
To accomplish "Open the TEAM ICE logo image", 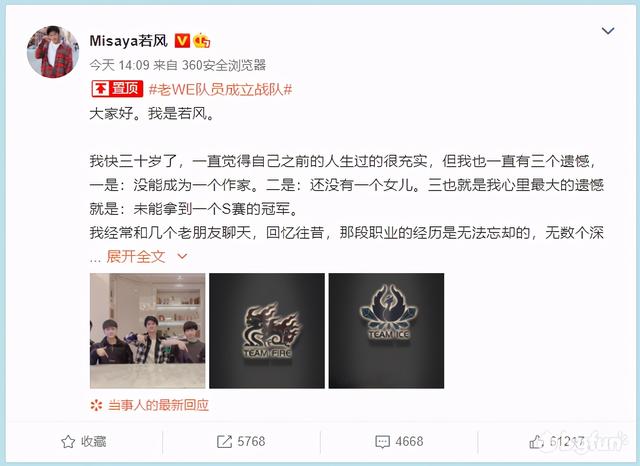I will pos(386,331).
